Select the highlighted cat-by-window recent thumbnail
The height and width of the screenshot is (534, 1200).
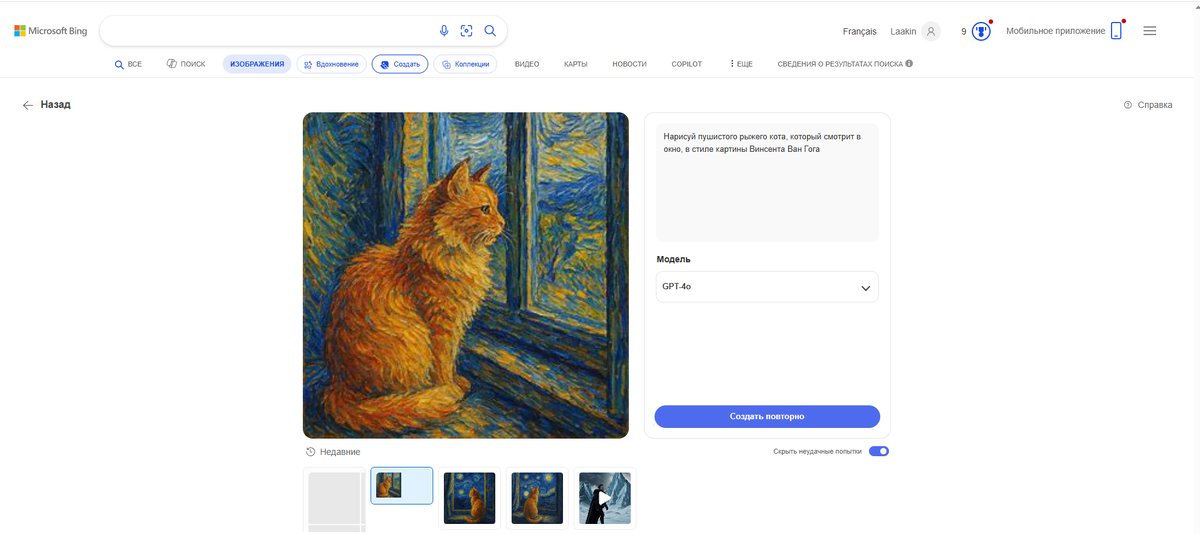tap(402, 486)
